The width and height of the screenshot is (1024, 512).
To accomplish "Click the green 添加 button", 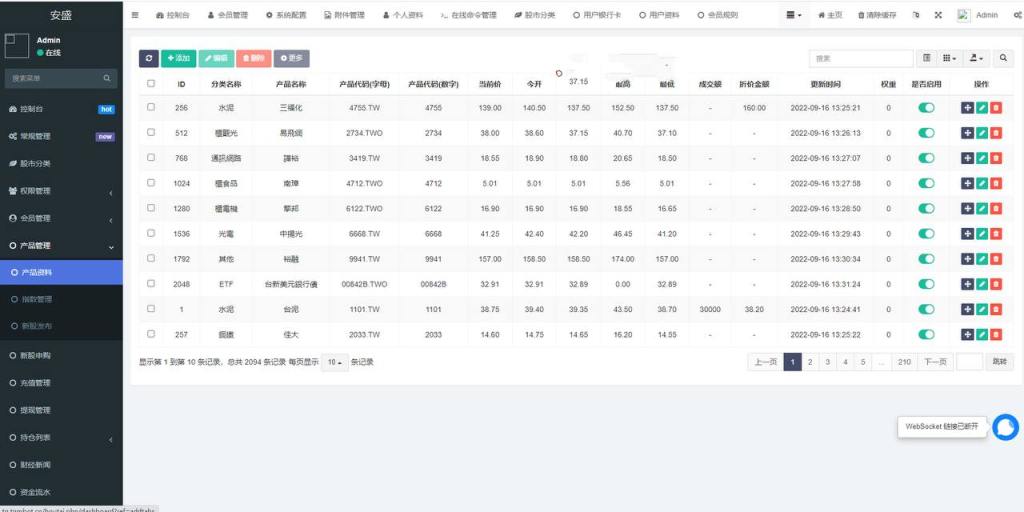I will point(178,58).
